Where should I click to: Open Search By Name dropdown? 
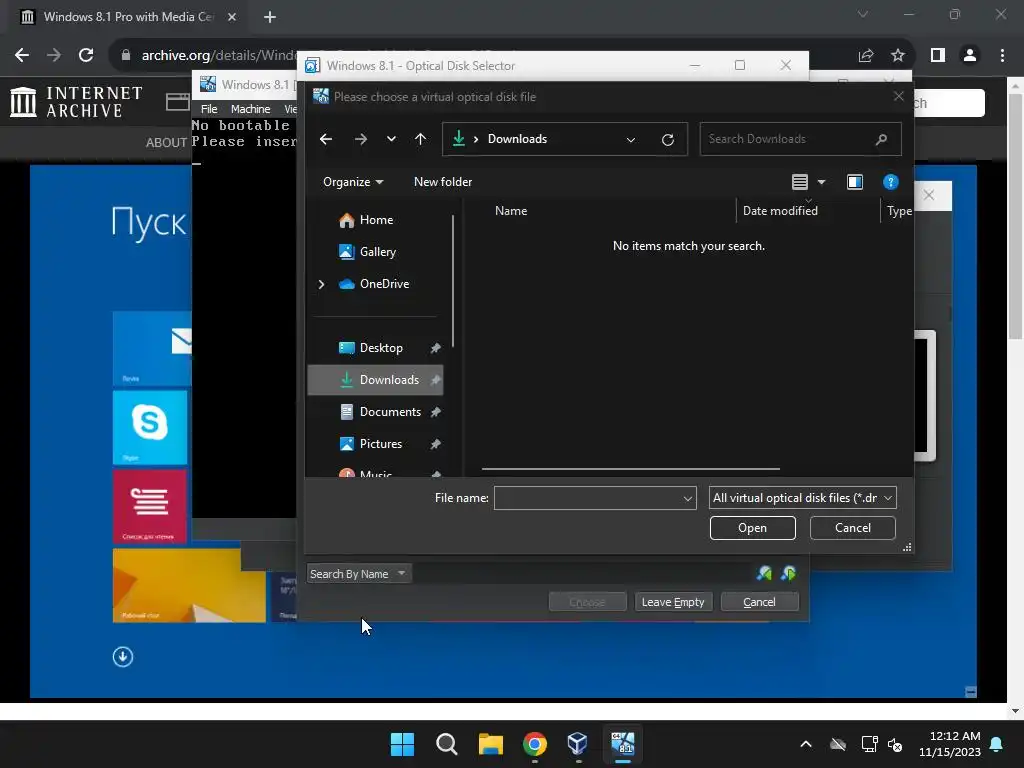[x=359, y=574]
